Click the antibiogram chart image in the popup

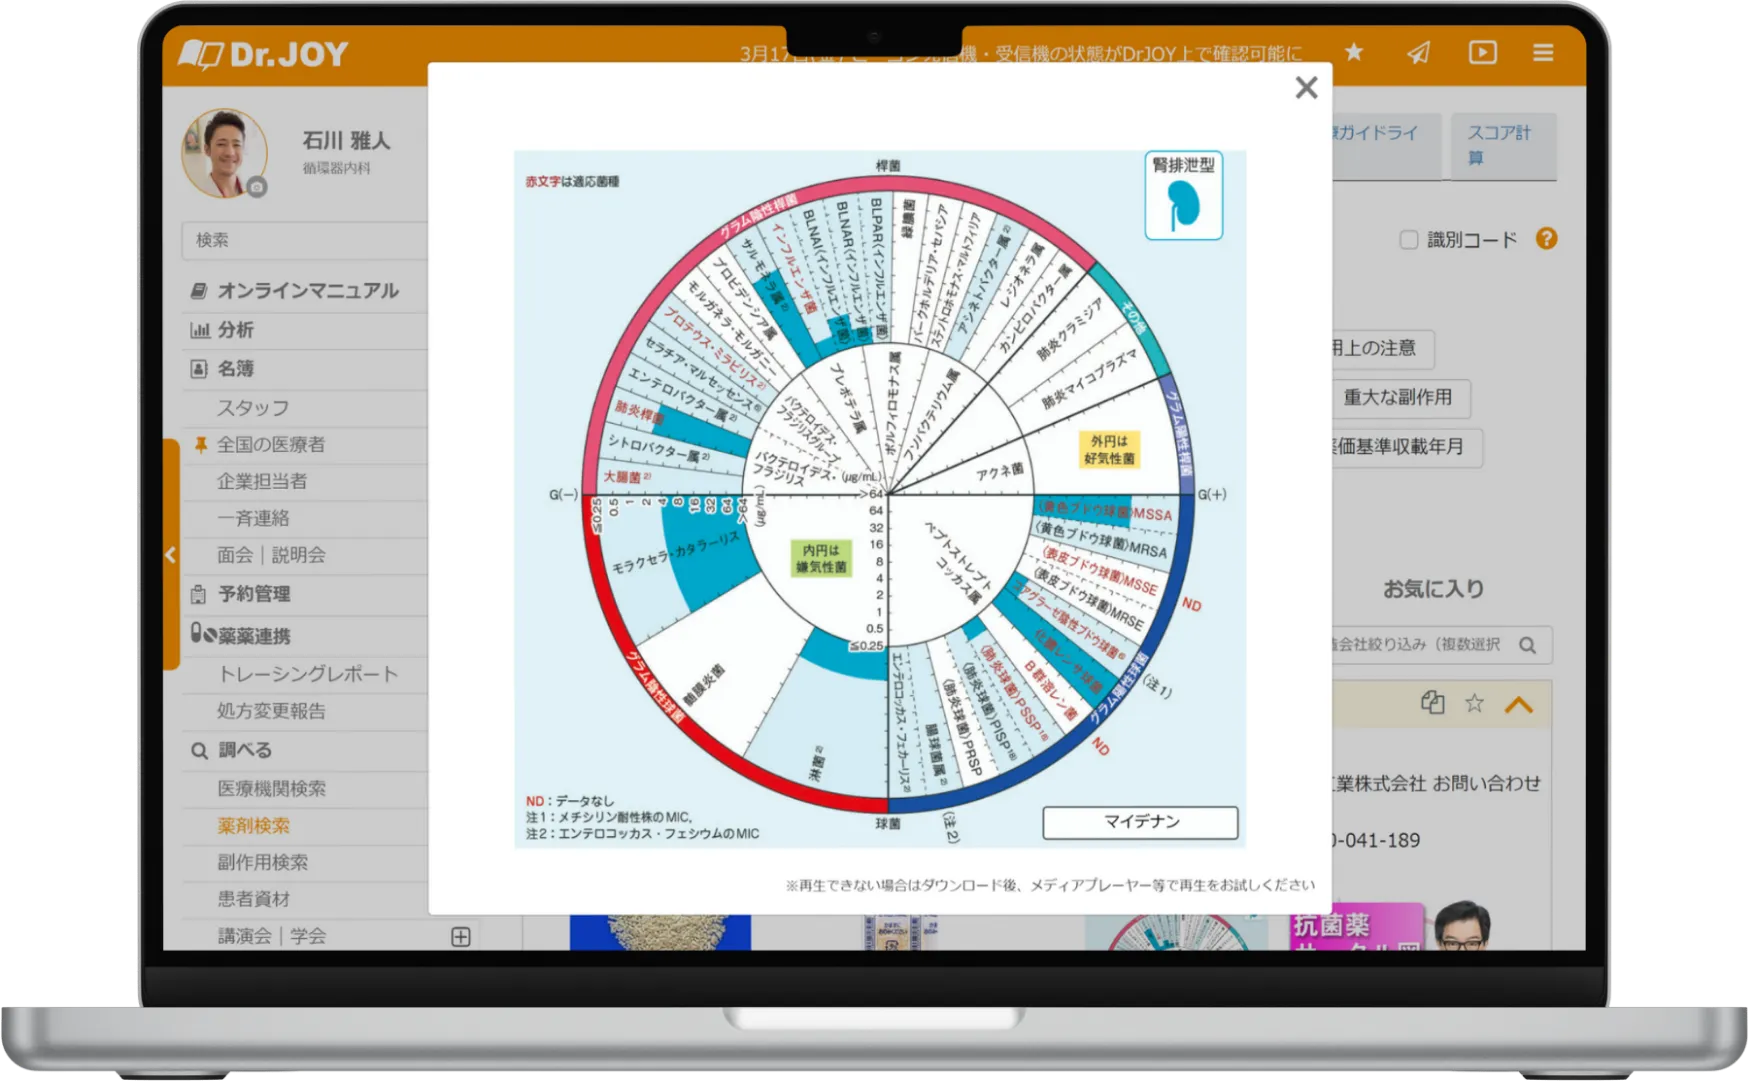pos(880,499)
